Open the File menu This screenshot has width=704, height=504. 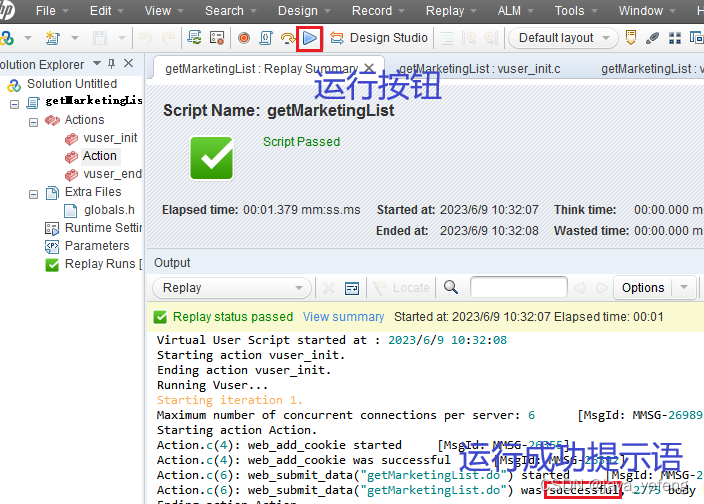coord(52,11)
